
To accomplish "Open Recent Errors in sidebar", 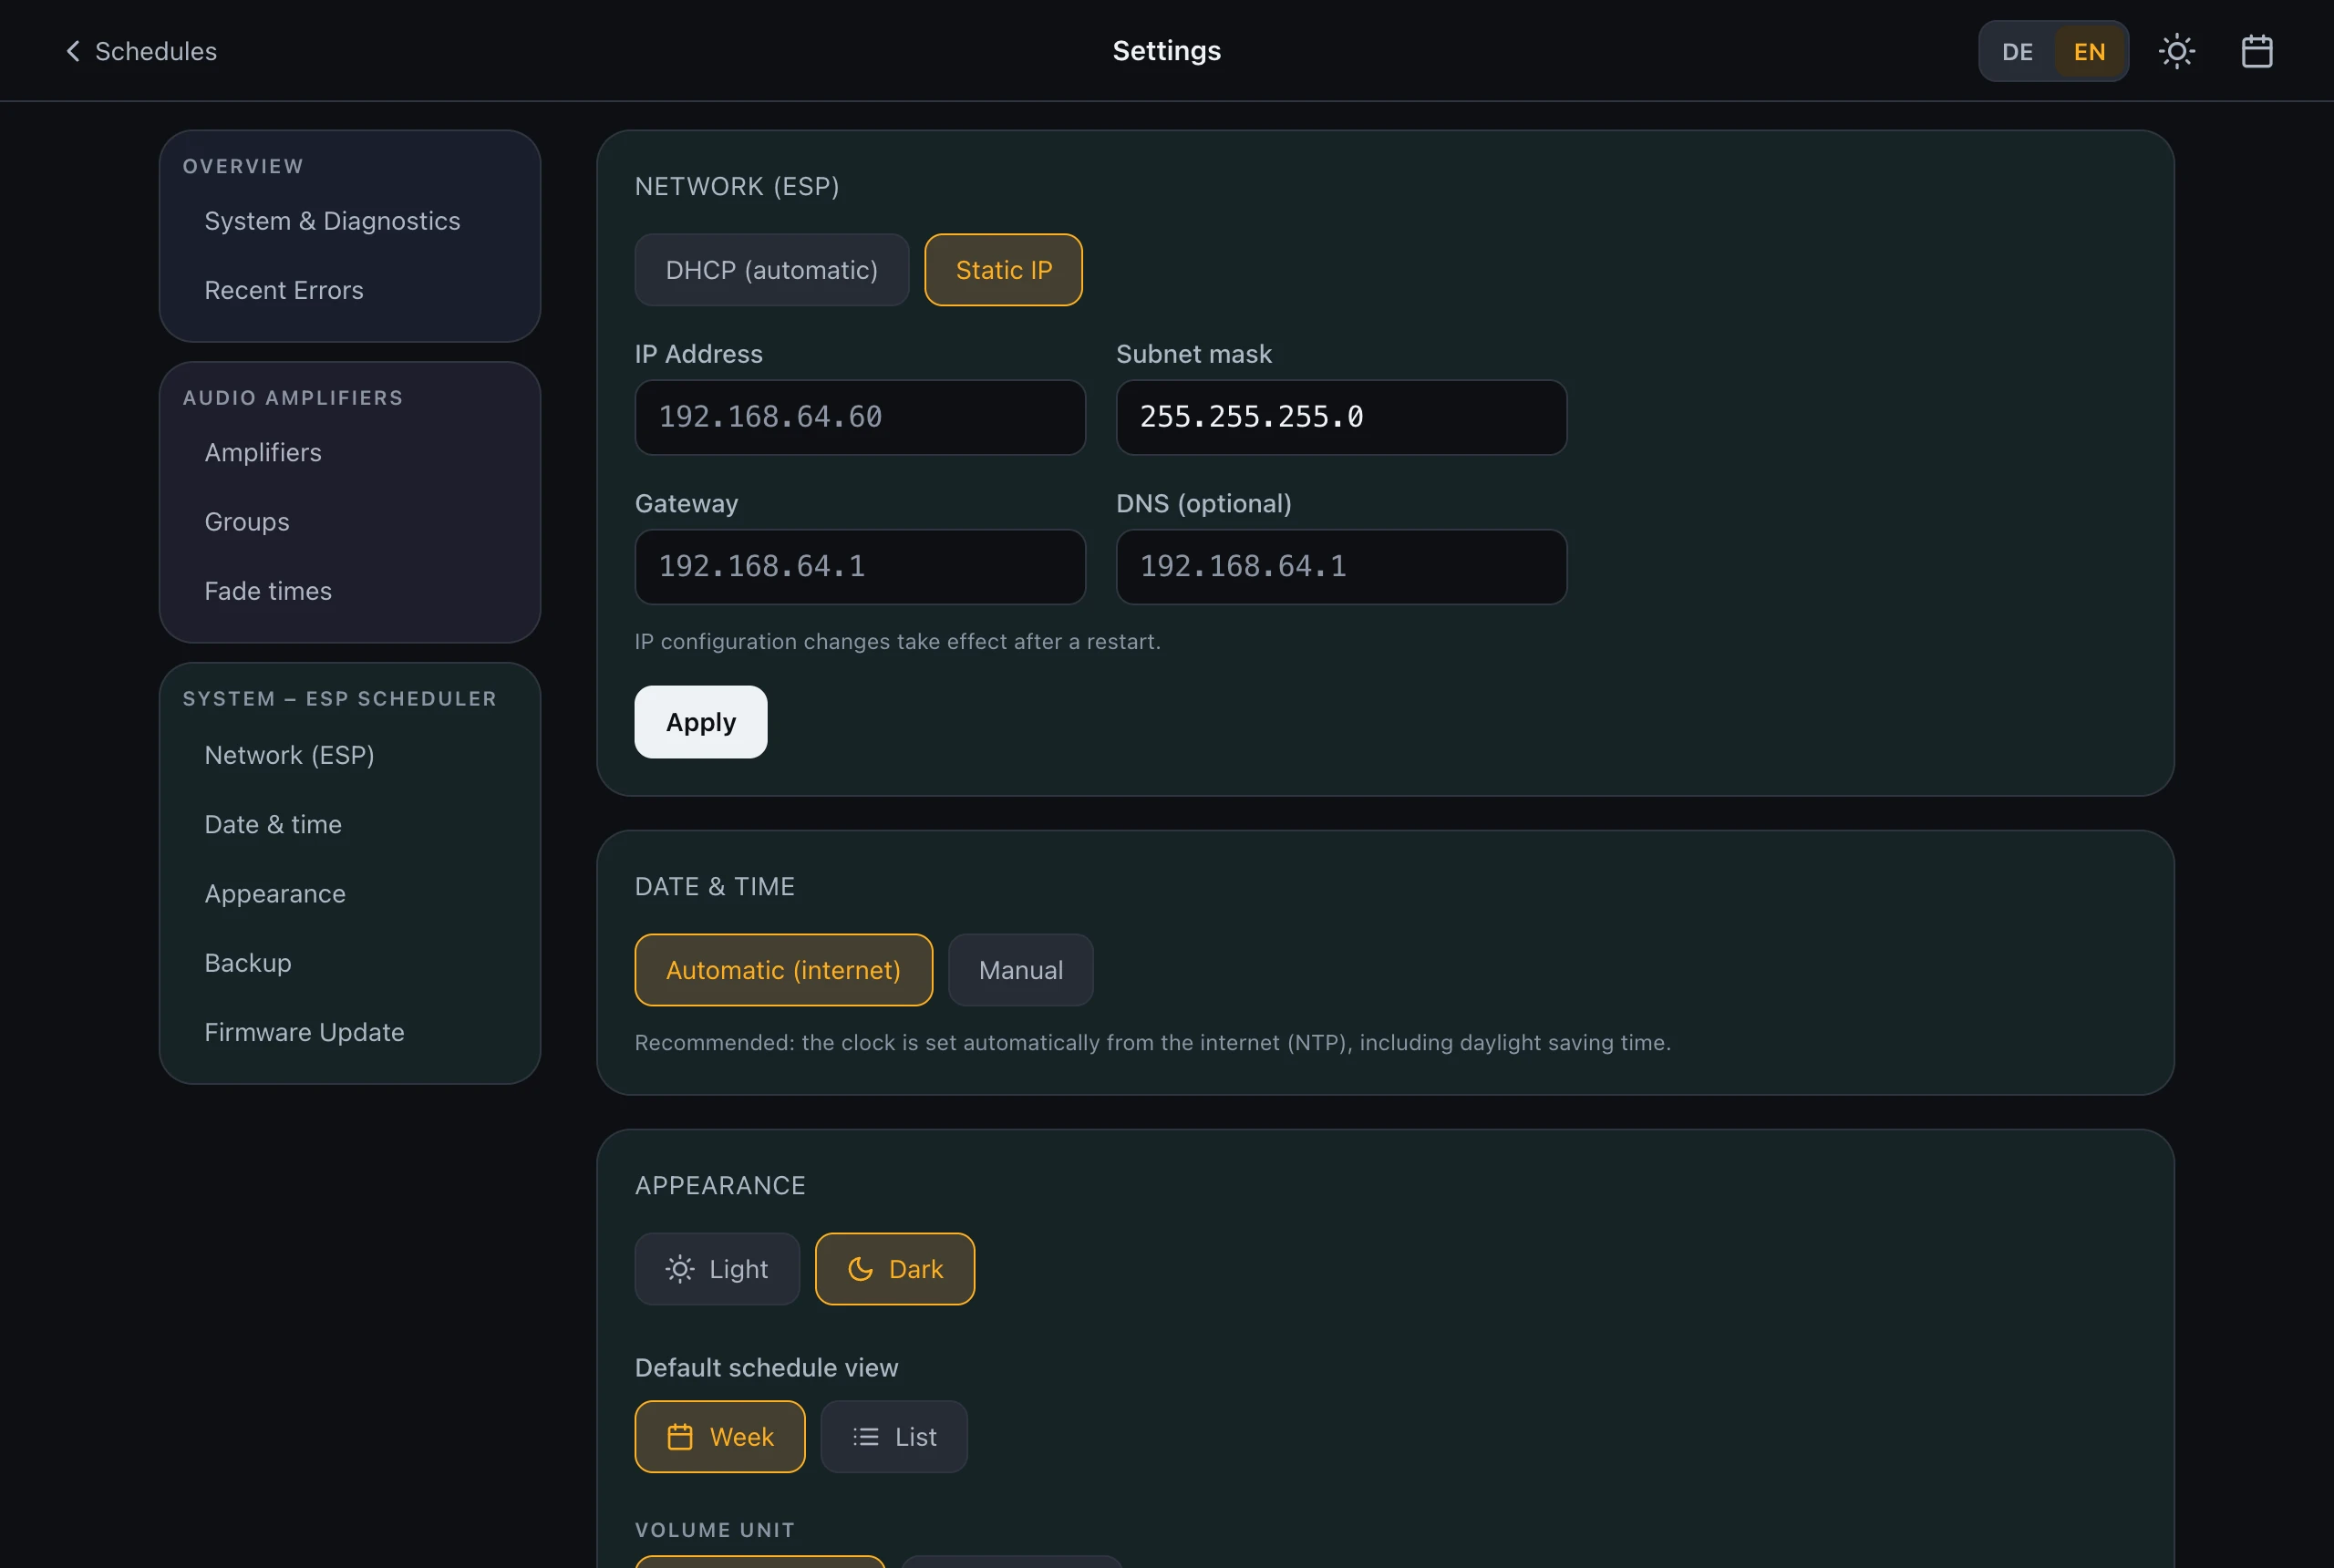I will (x=284, y=290).
